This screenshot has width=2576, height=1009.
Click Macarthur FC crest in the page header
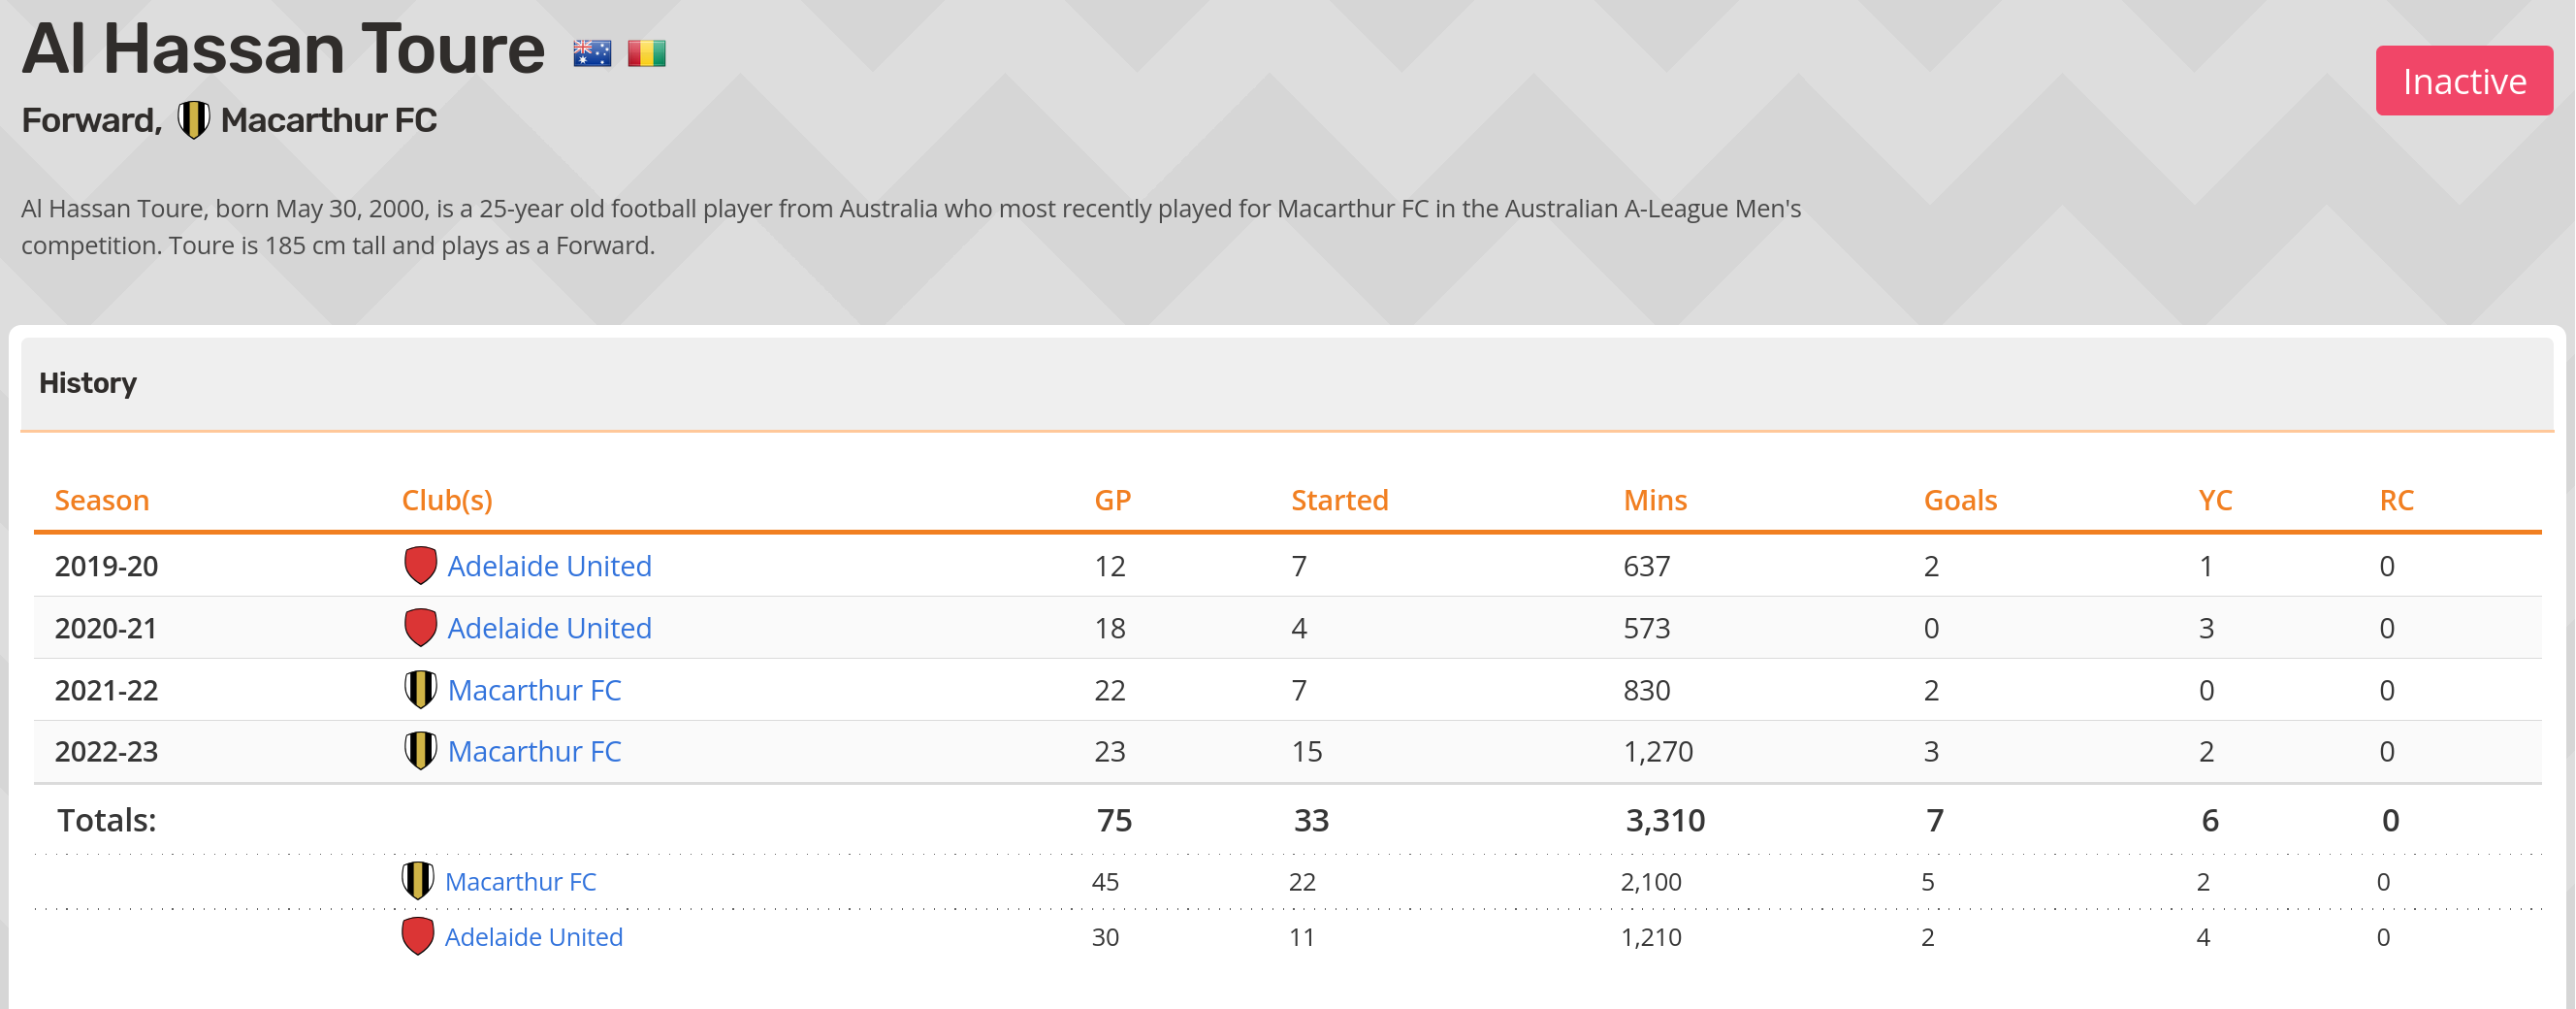point(193,120)
